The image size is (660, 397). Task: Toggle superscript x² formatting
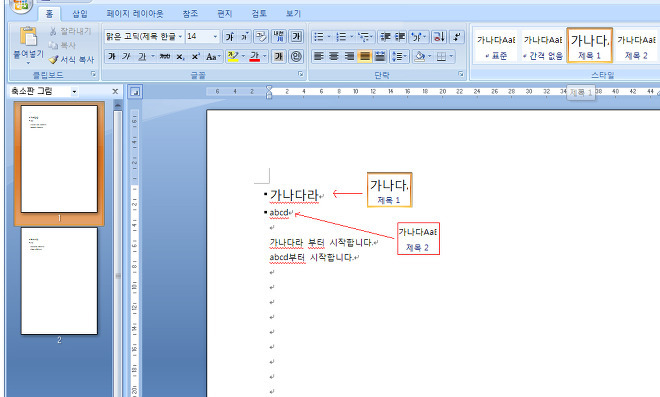195,56
